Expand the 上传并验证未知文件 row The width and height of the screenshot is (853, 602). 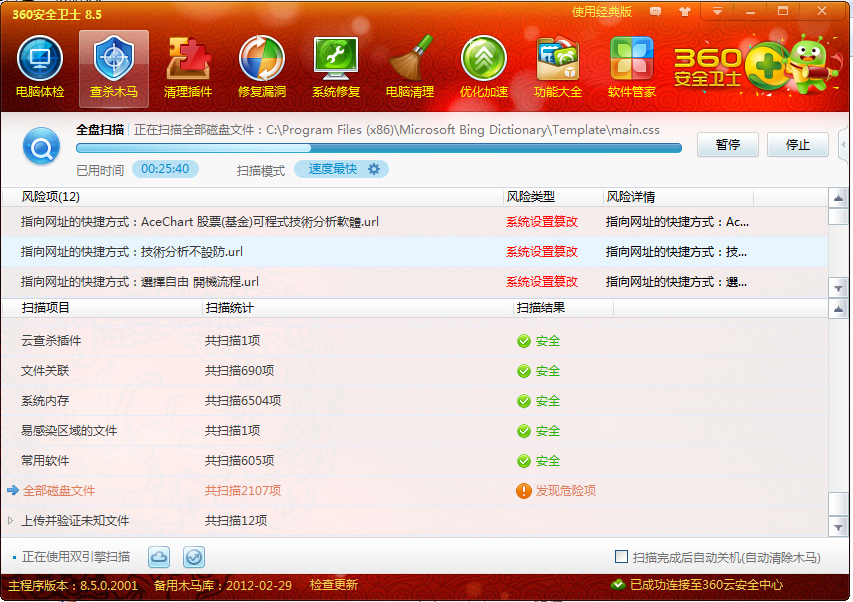pyautogui.click(x=10, y=520)
